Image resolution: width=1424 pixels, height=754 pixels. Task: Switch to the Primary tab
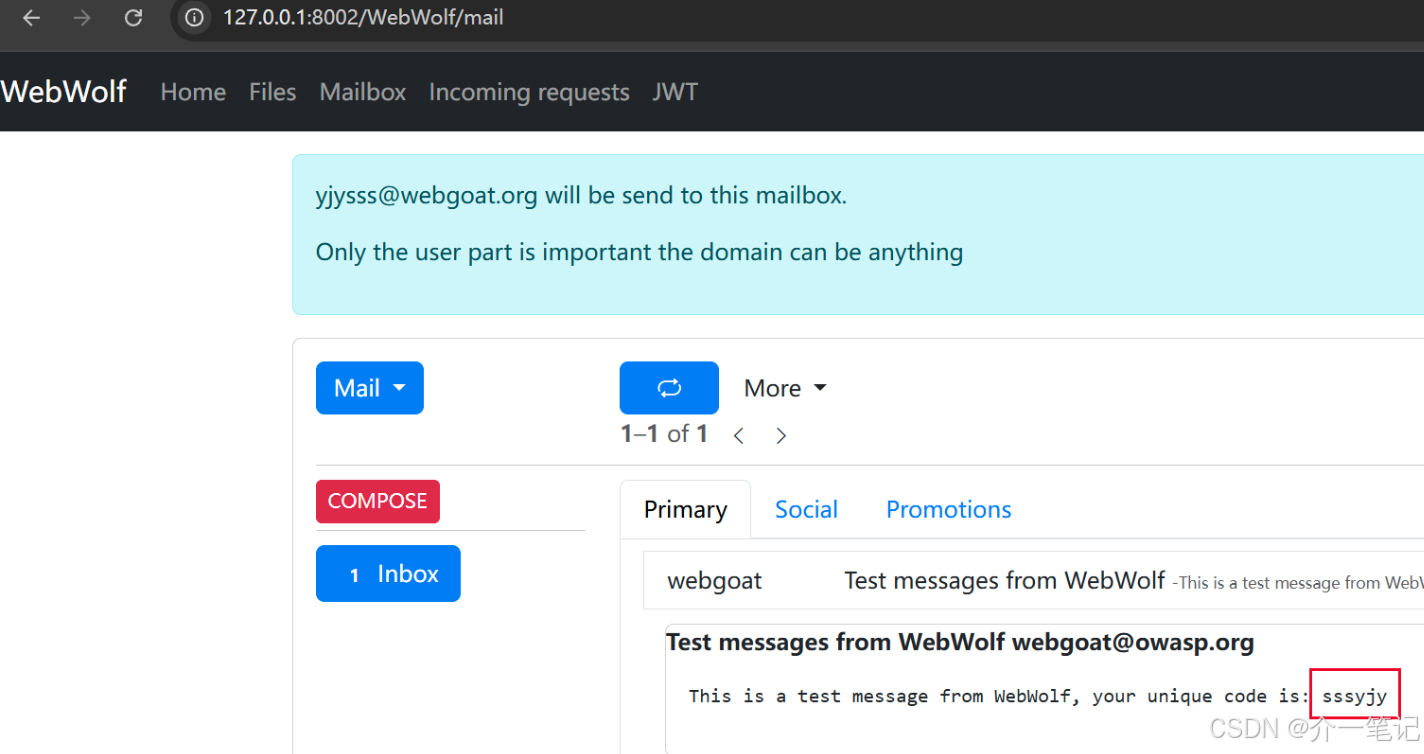pos(685,510)
